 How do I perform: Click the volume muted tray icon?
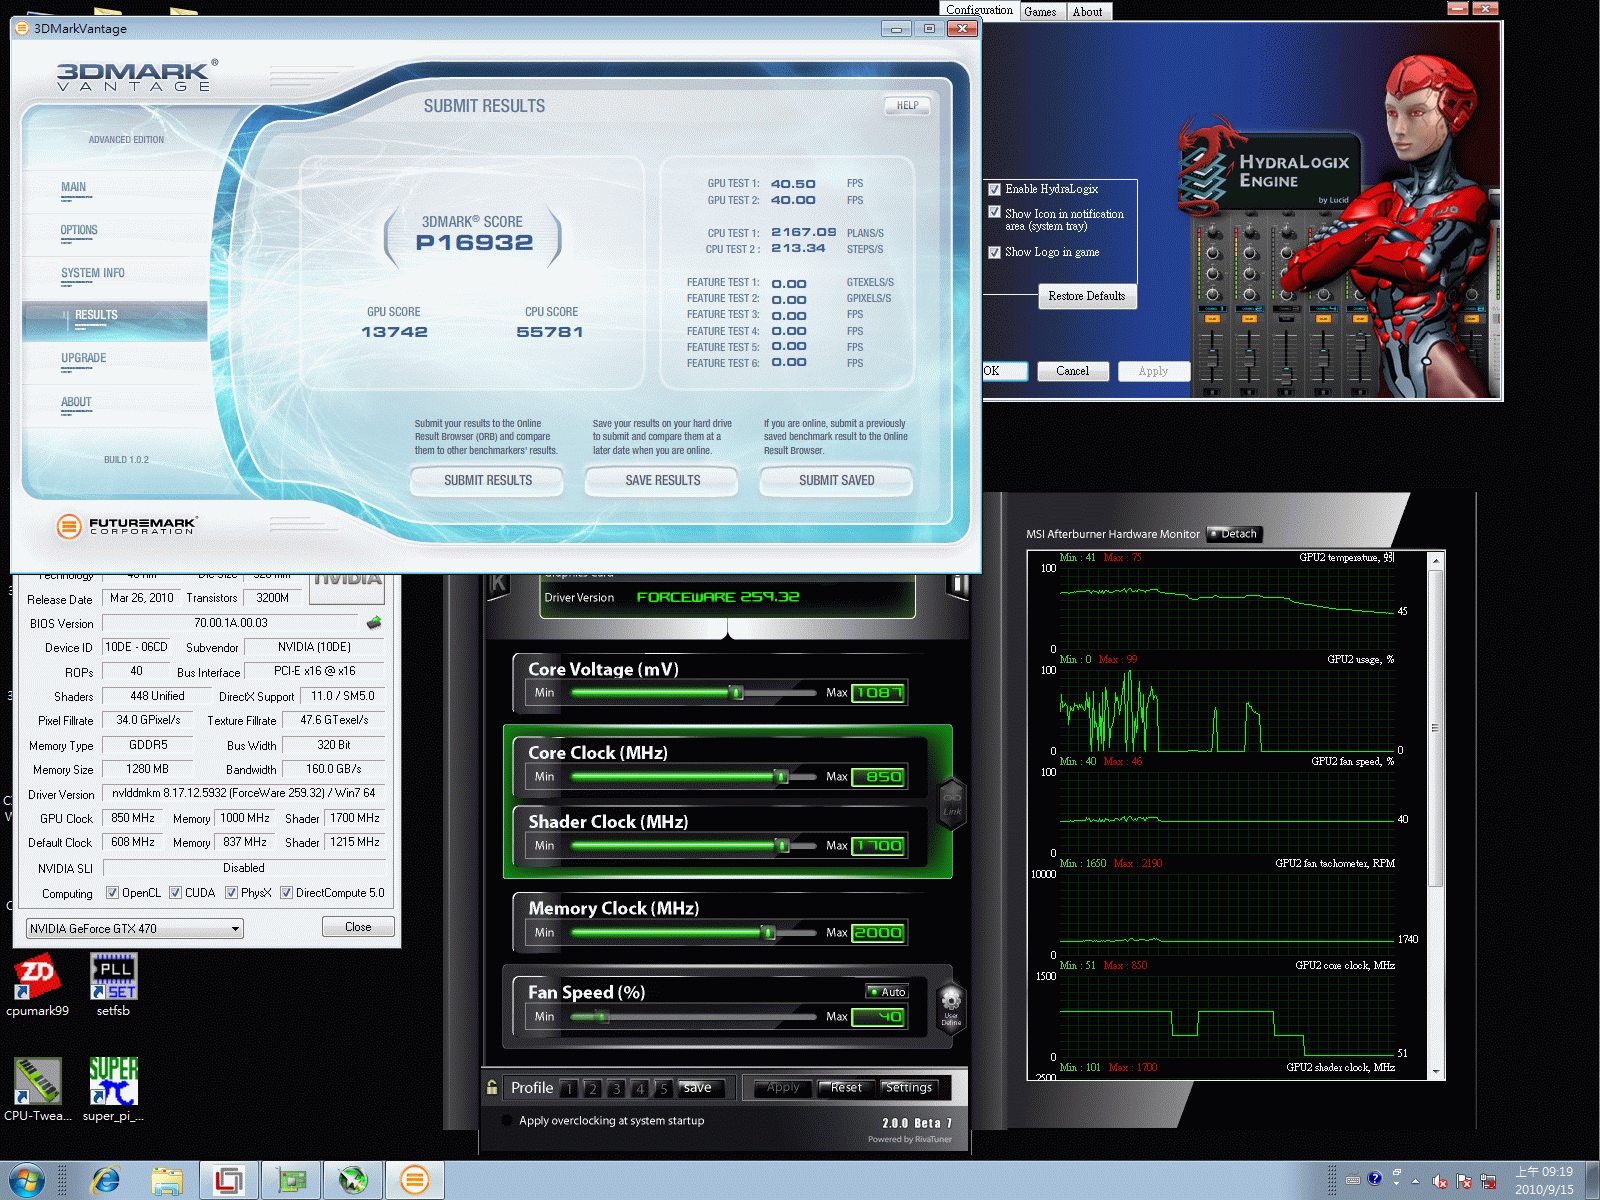coord(1440,1181)
